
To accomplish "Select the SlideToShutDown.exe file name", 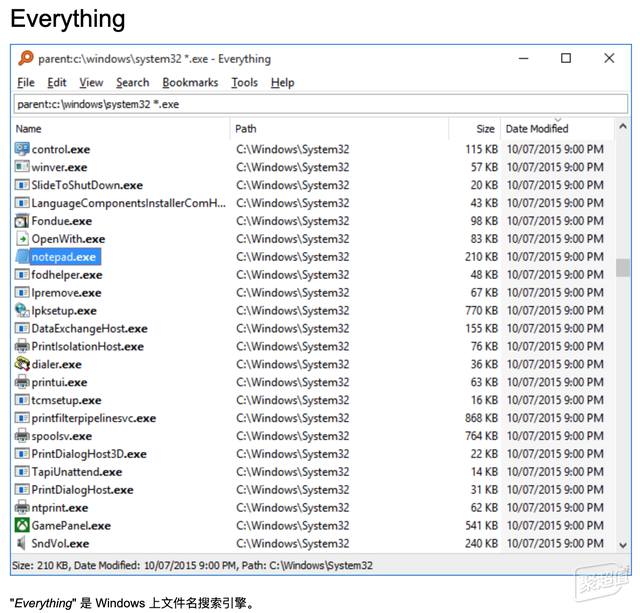I will 87,185.
